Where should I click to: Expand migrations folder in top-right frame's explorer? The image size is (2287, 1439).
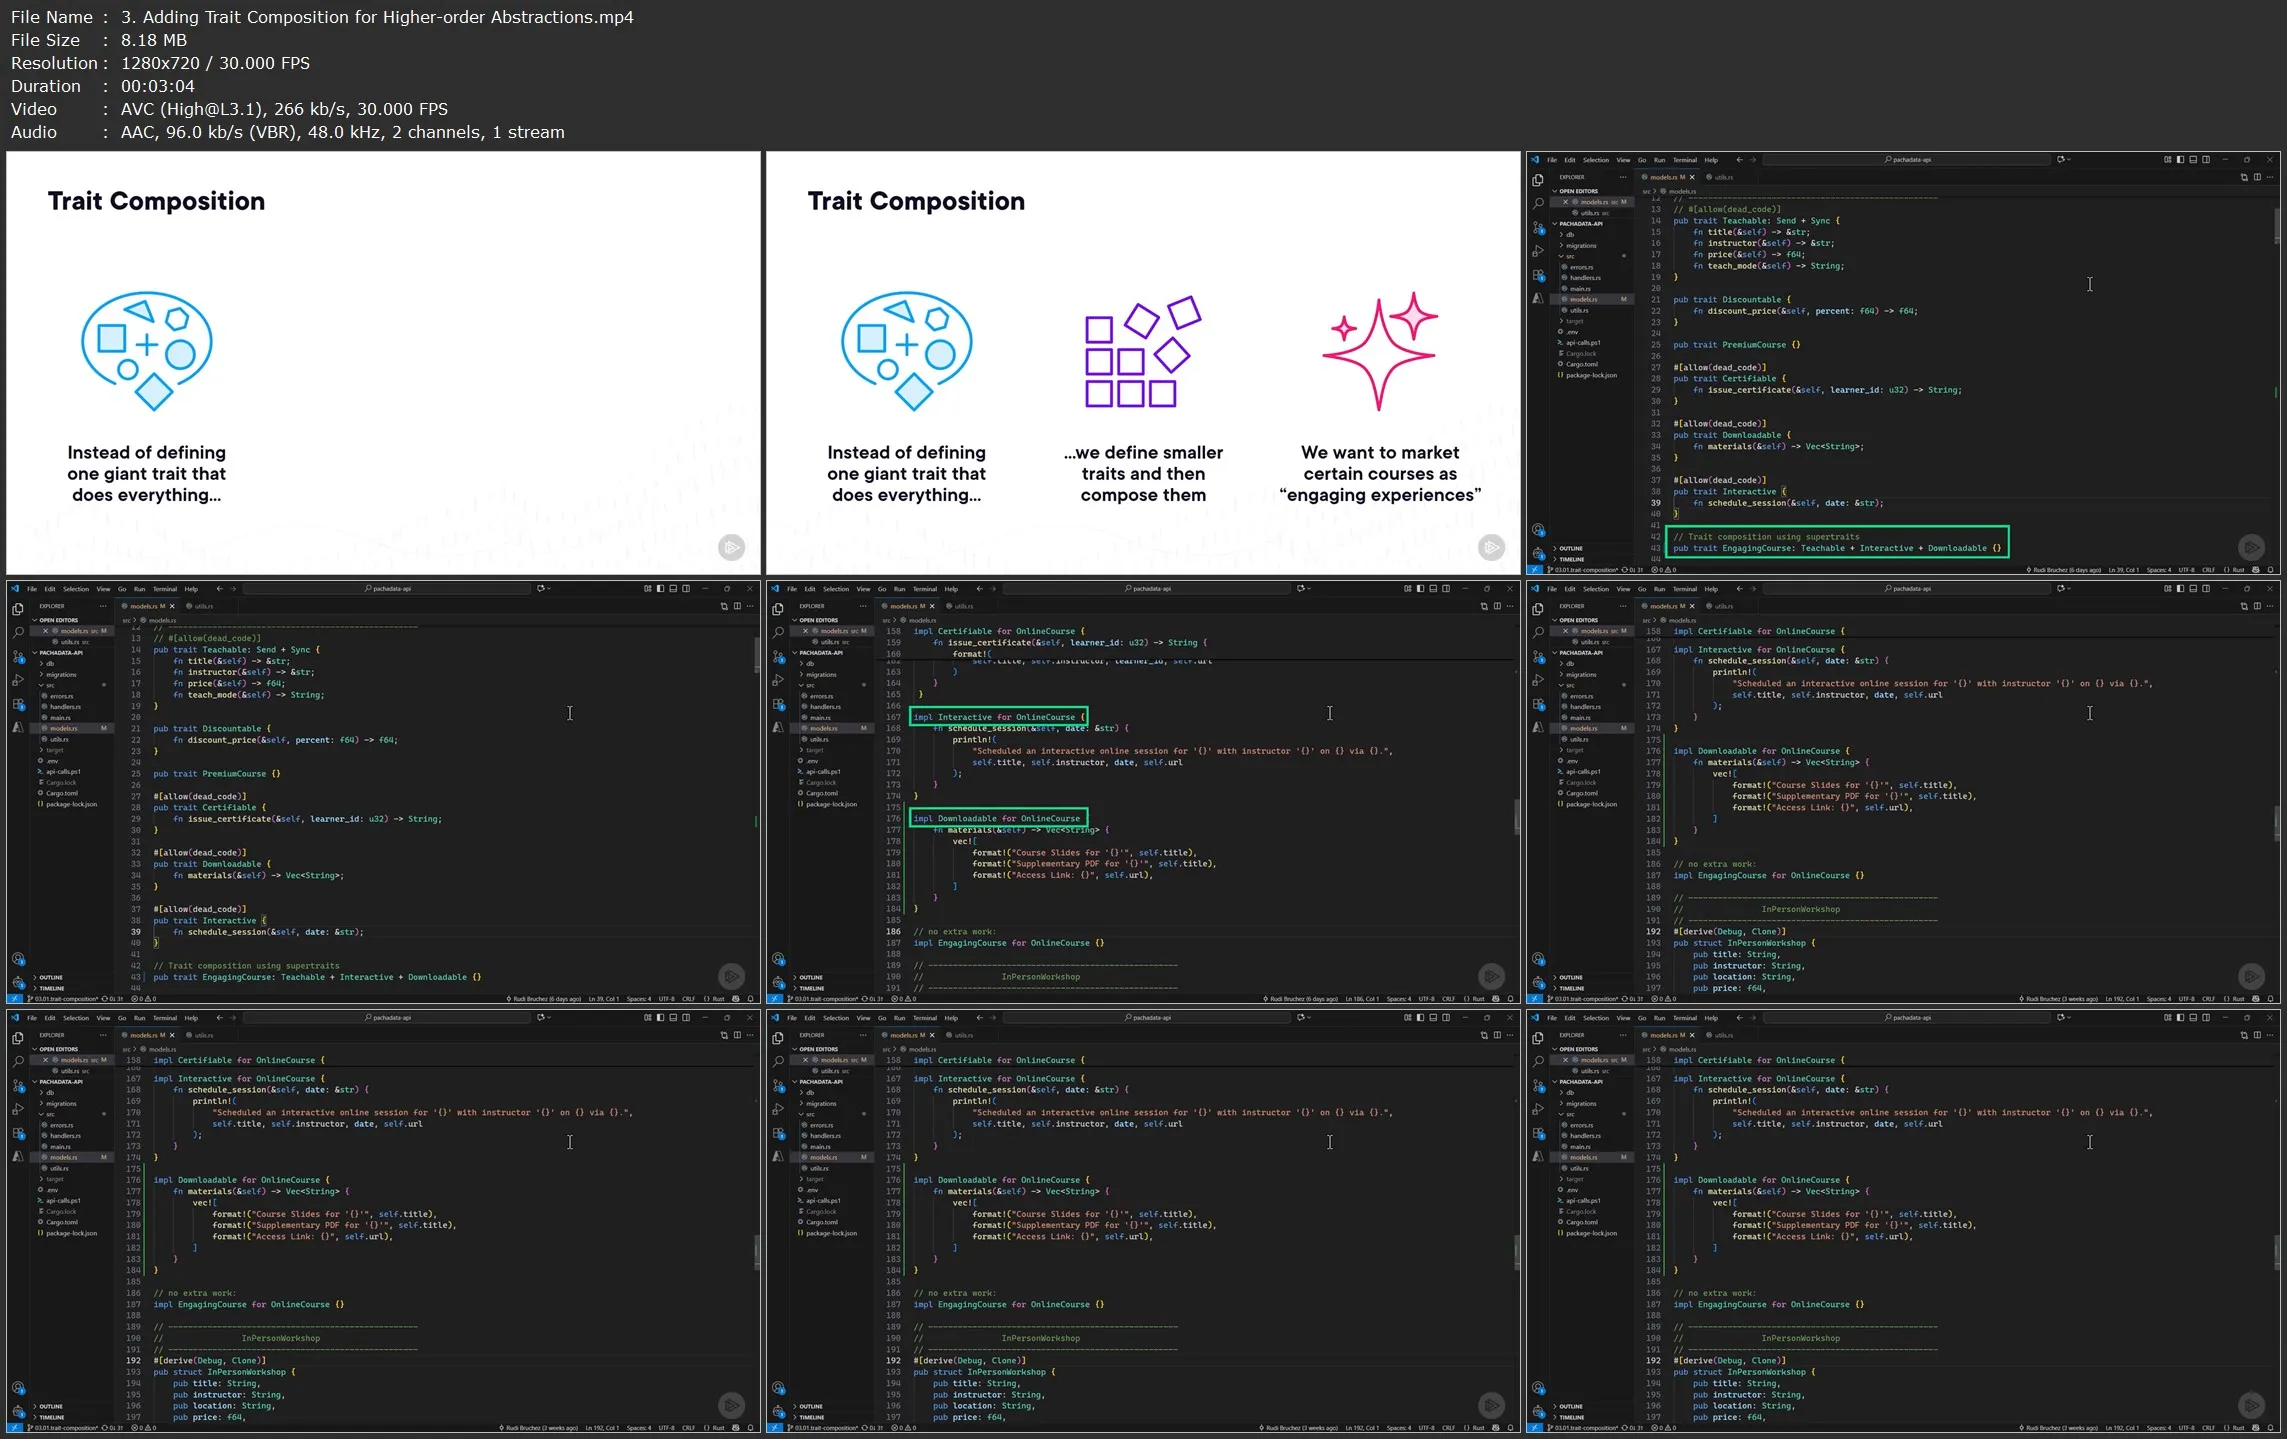coord(1581,245)
